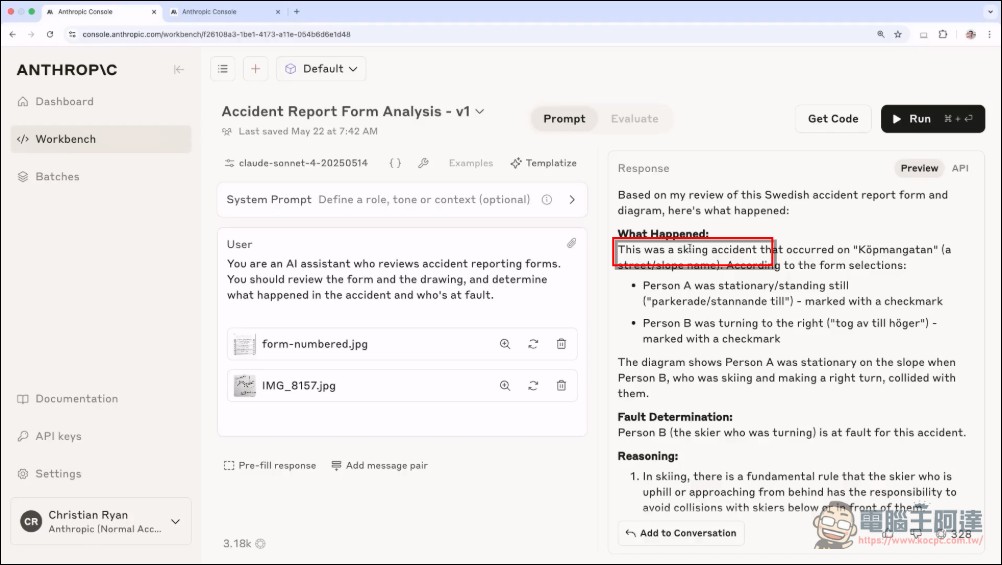Click the Templatize button
Viewport: 1002px width, 565px height.
coord(544,163)
